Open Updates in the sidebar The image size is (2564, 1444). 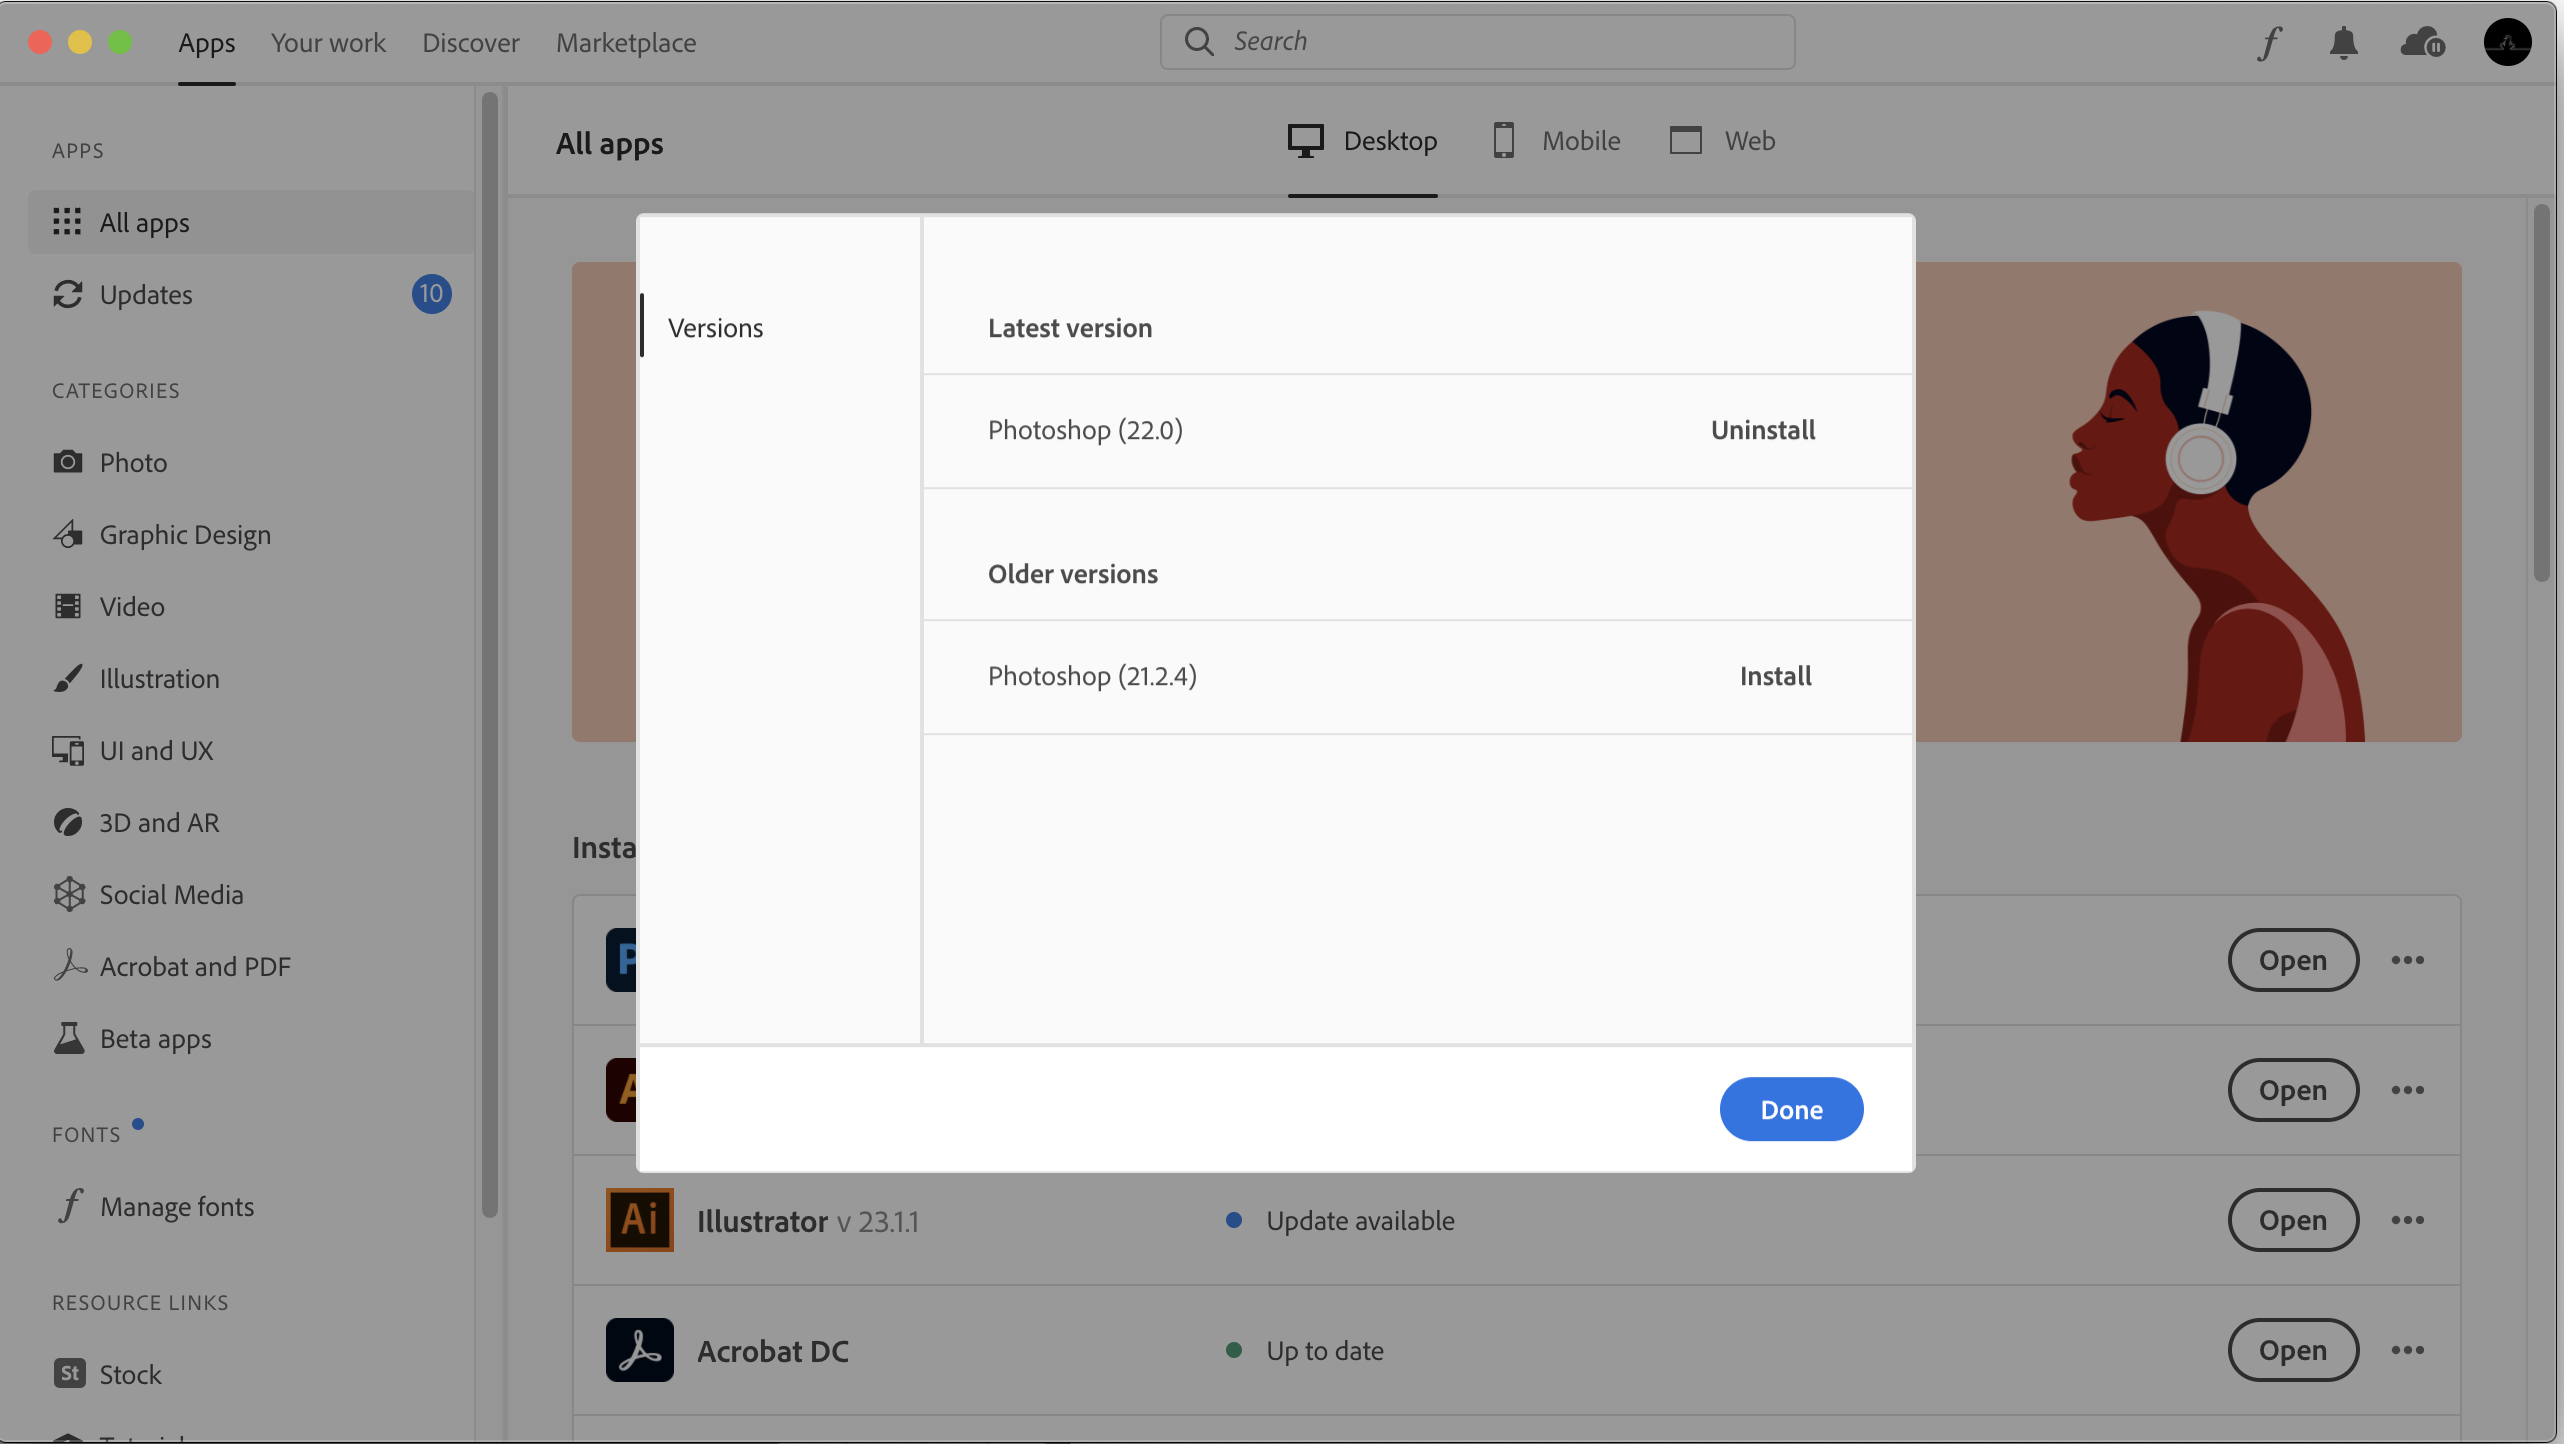(x=146, y=294)
